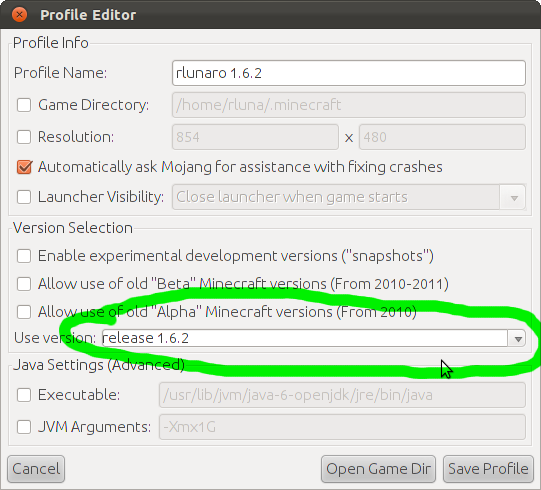Click the Cancel button

click(36, 469)
